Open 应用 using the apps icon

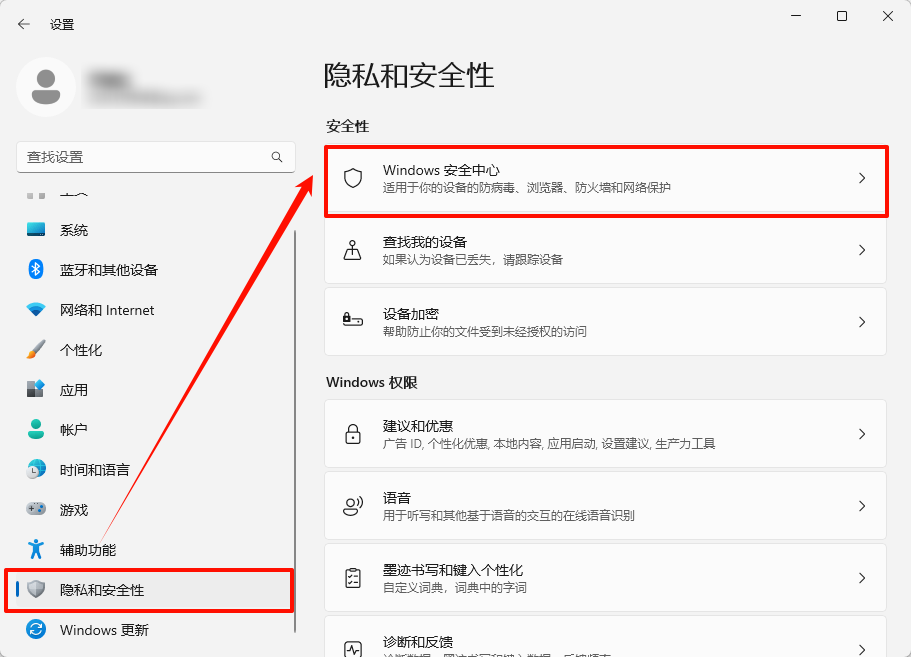coord(34,390)
